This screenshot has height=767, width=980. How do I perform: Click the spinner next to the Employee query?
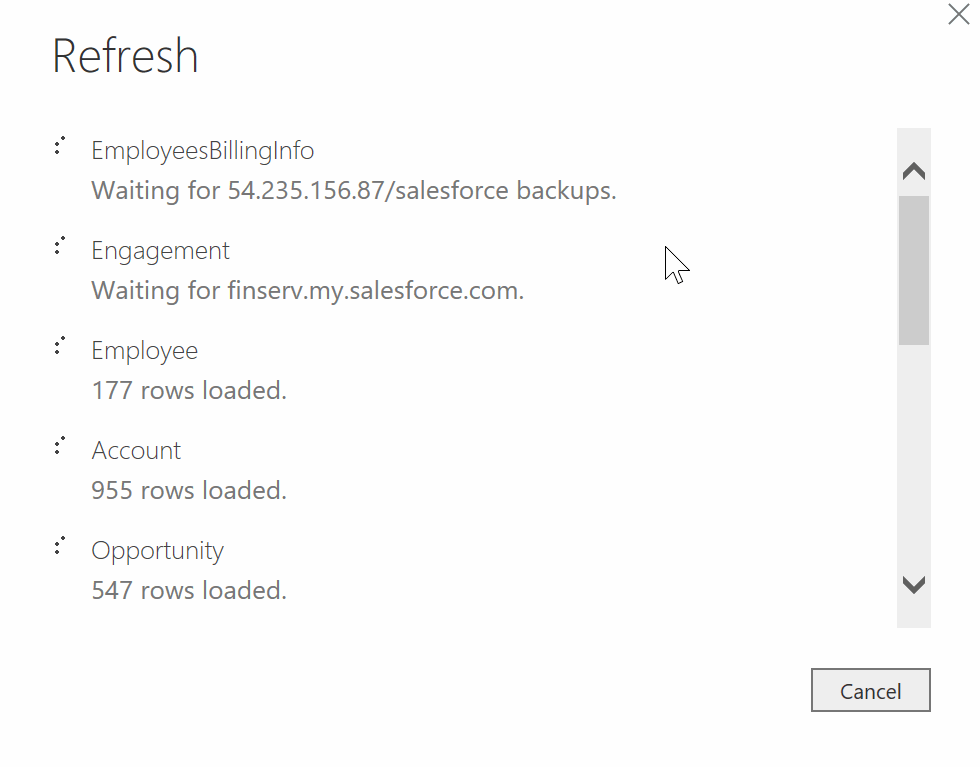(59, 347)
